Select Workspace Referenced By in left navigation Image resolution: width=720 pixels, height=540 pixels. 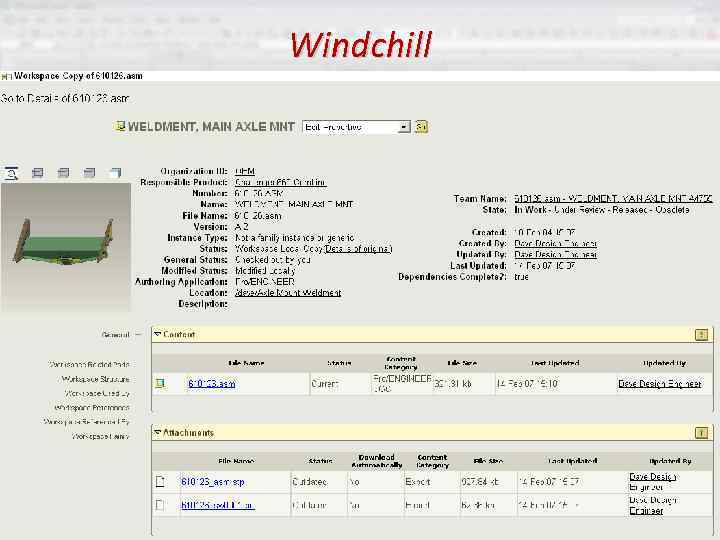click(87, 422)
